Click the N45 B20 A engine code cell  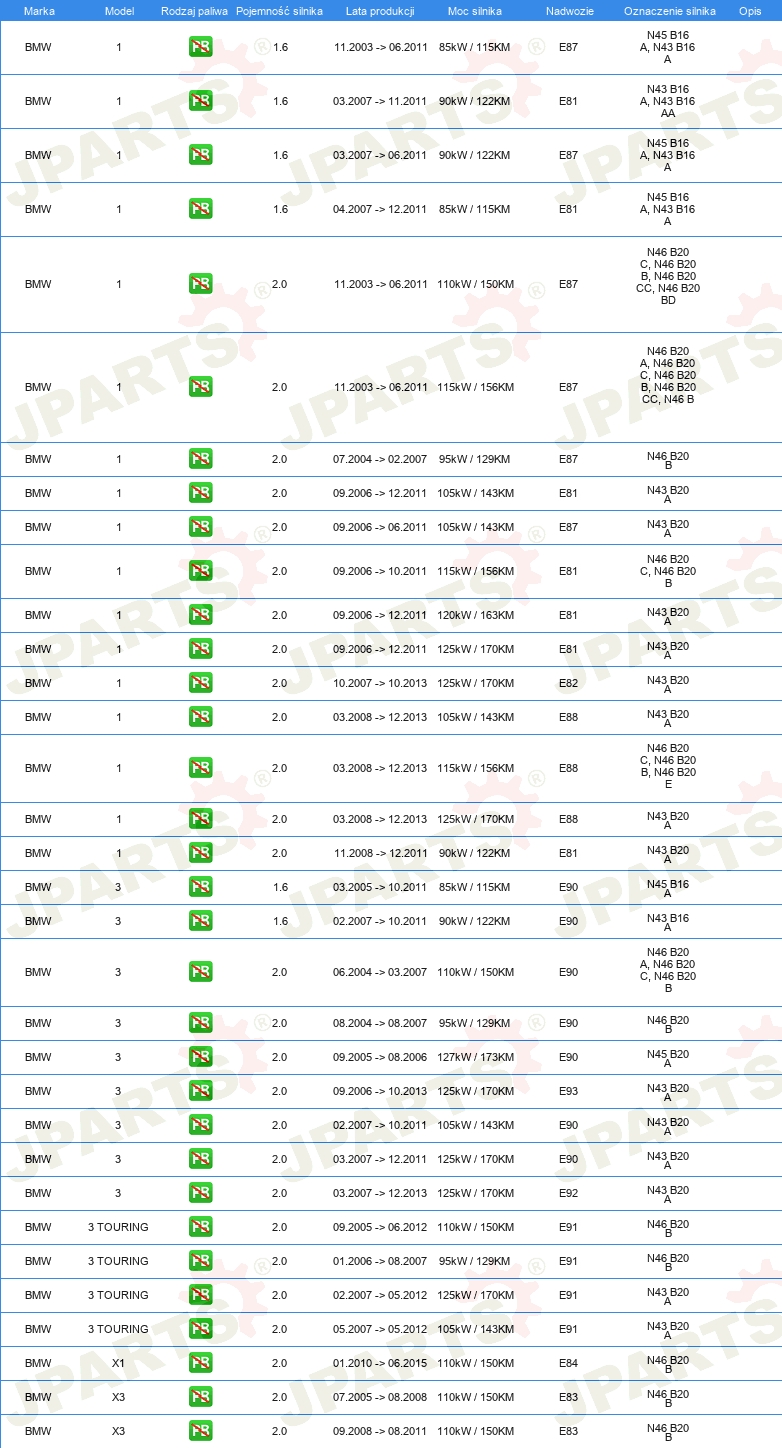tap(668, 1057)
